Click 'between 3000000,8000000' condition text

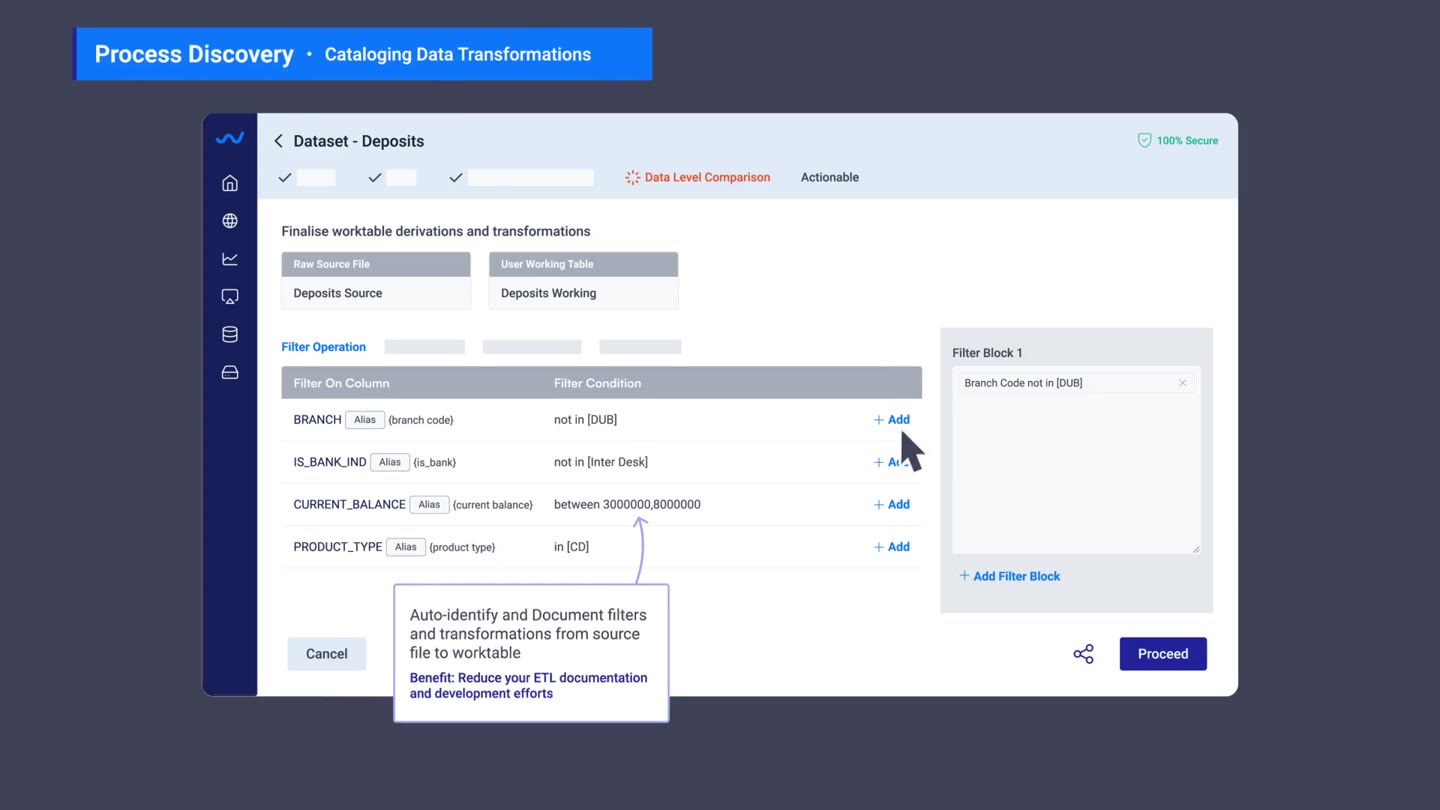[x=627, y=505]
